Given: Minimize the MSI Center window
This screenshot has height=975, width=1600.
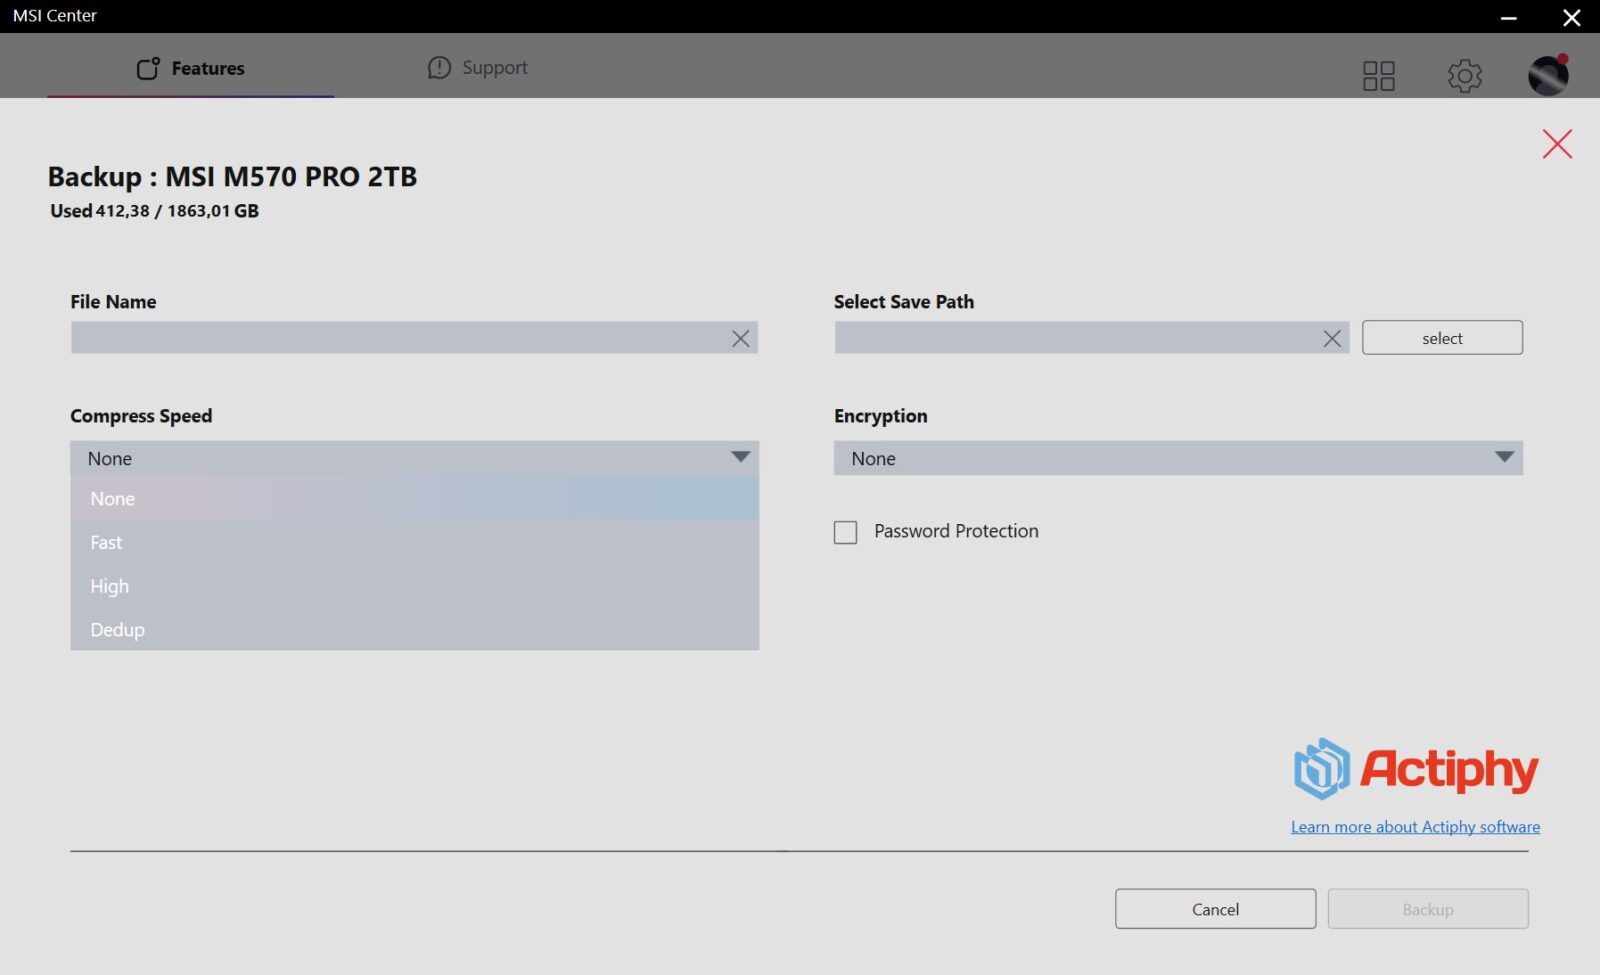Looking at the screenshot, I should point(1508,17).
